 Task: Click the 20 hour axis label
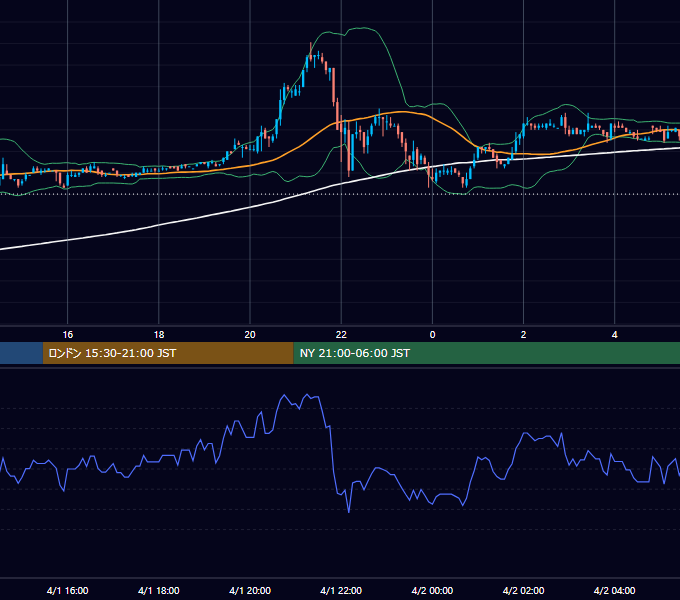click(250, 335)
